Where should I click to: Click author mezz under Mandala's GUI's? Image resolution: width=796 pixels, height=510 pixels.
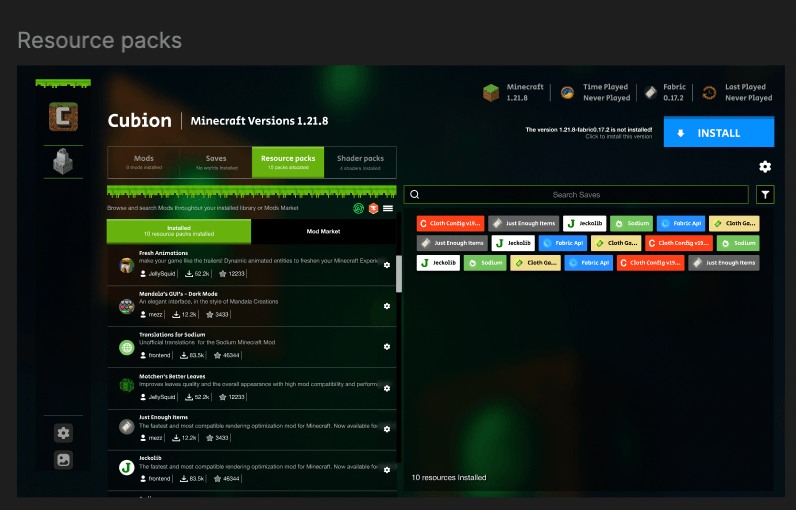[x=151, y=315]
